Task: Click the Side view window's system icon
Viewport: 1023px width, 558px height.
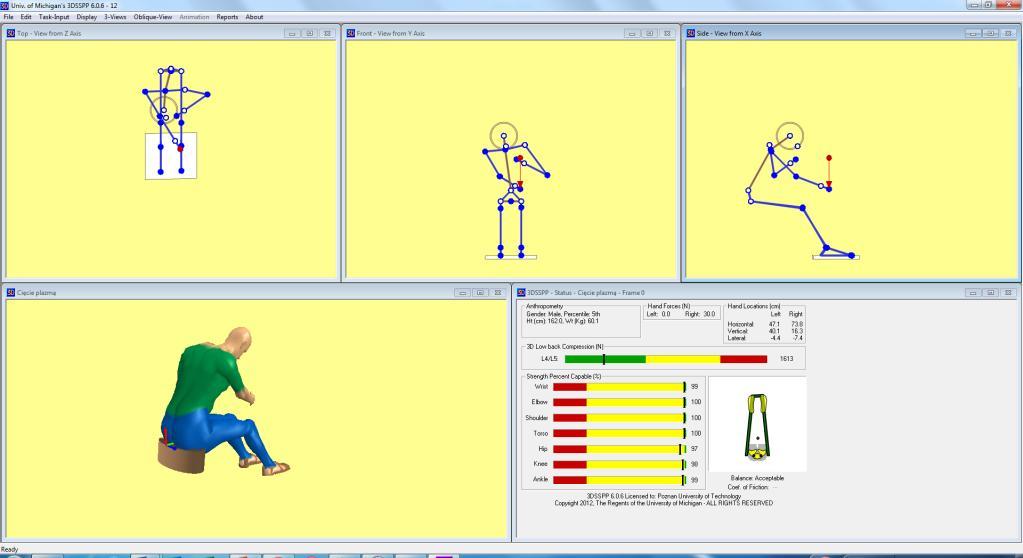Action: coord(690,33)
